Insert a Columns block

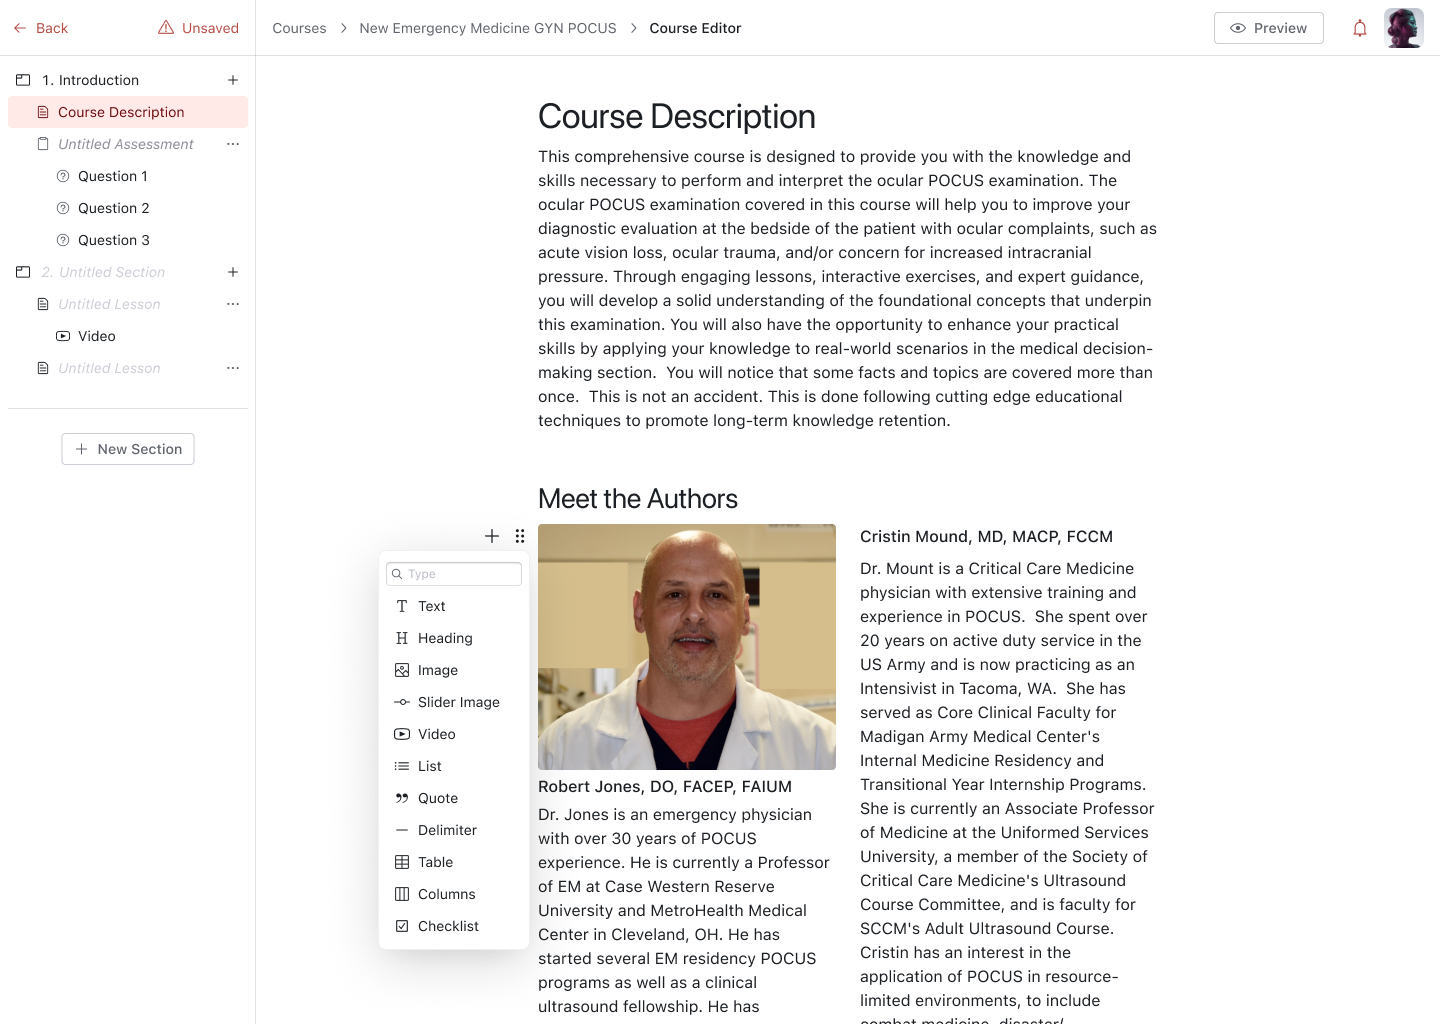pyautogui.click(x=454, y=894)
